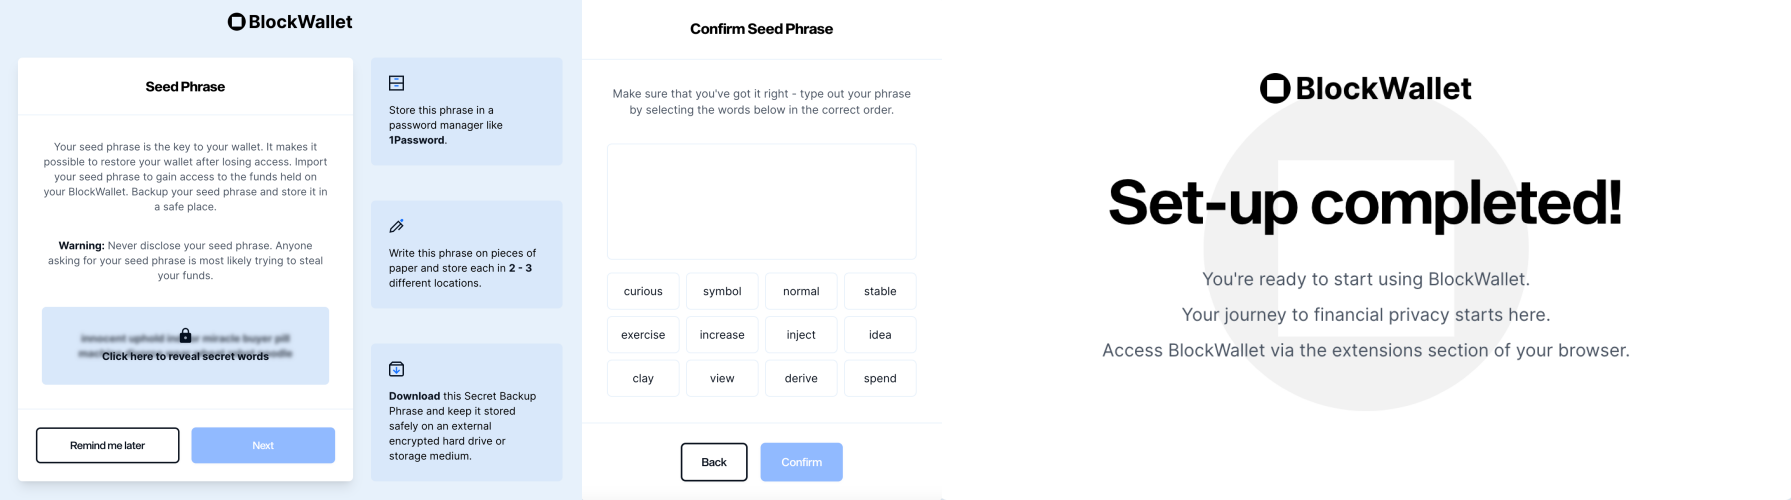
Task: Click the empty seed phrase entry box
Action: point(761,201)
